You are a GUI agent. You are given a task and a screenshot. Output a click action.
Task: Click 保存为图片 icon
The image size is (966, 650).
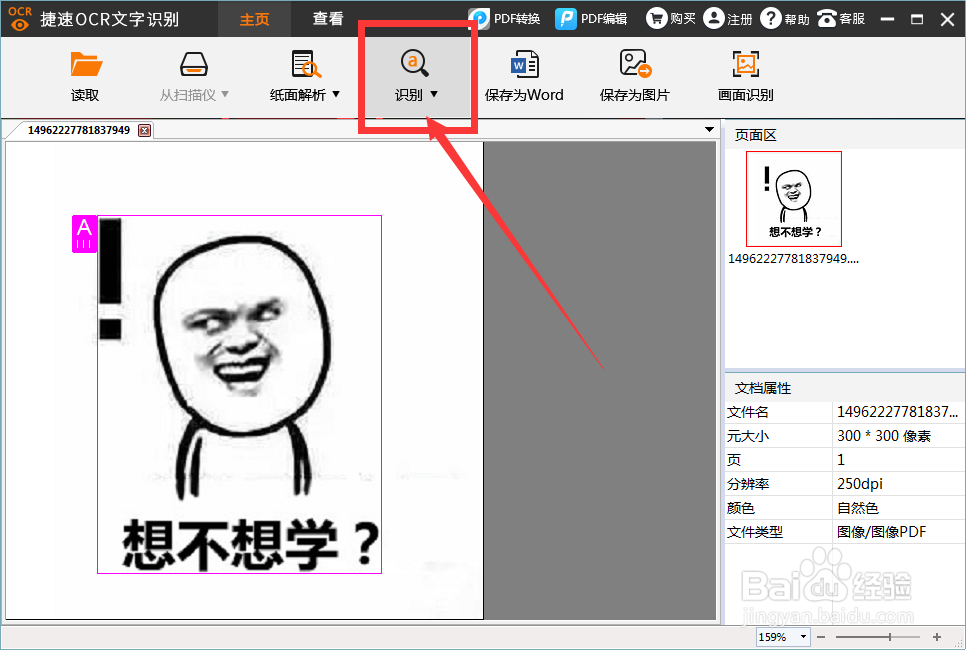coord(635,64)
